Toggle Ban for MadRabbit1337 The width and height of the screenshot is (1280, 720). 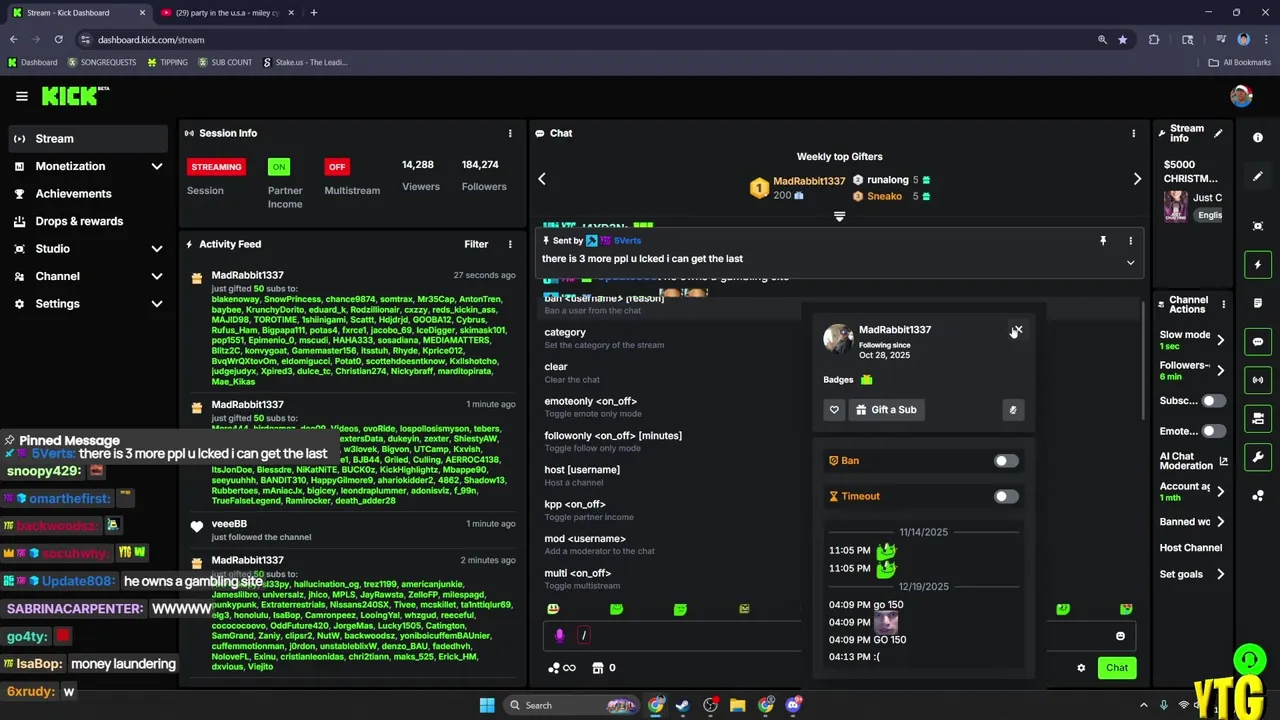point(1006,461)
